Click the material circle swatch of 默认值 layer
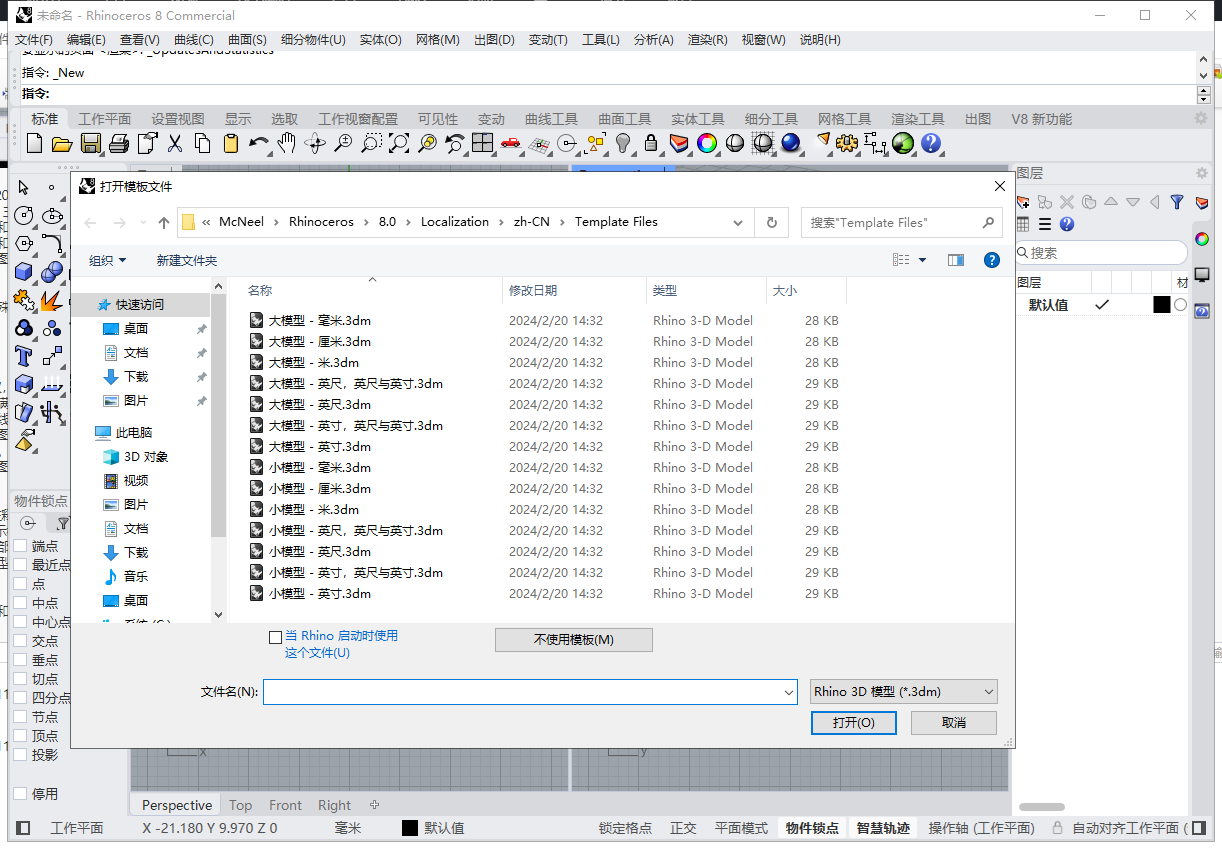The width and height of the screenshot is (1222, 849). click(1181, 305)
